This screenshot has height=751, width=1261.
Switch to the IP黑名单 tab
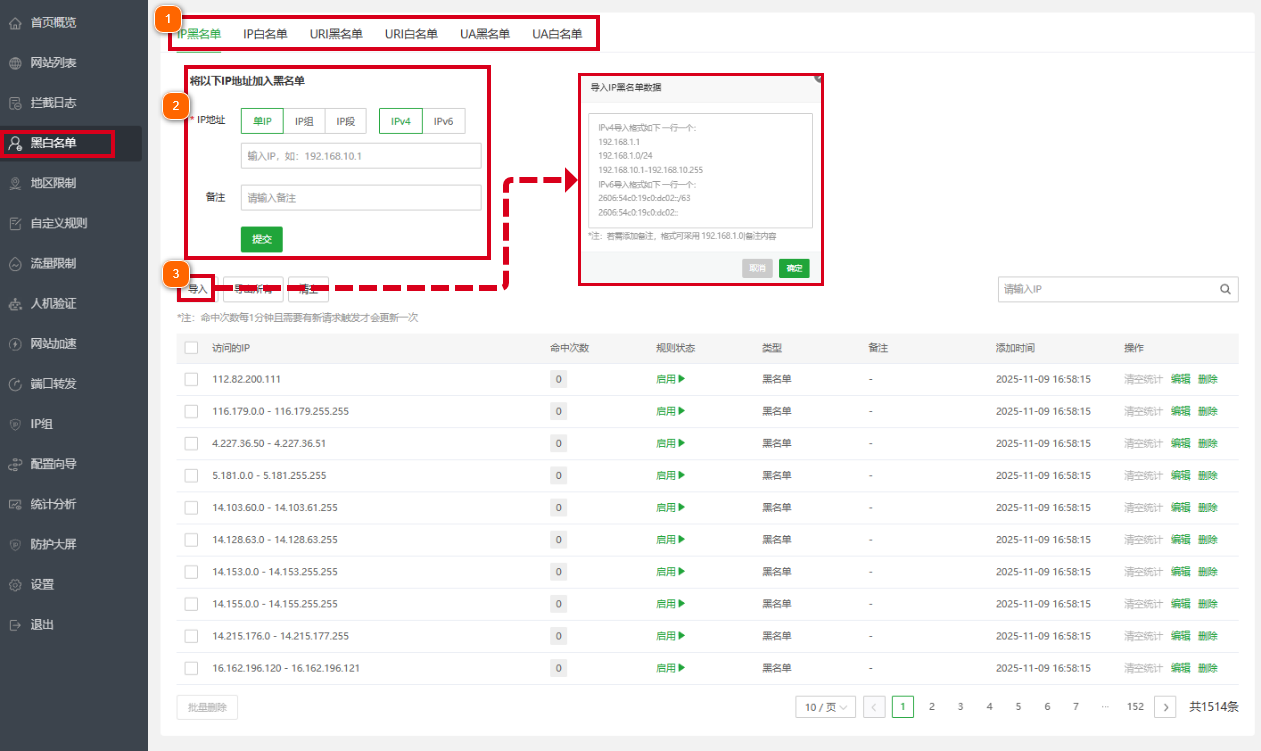point(199,34)
